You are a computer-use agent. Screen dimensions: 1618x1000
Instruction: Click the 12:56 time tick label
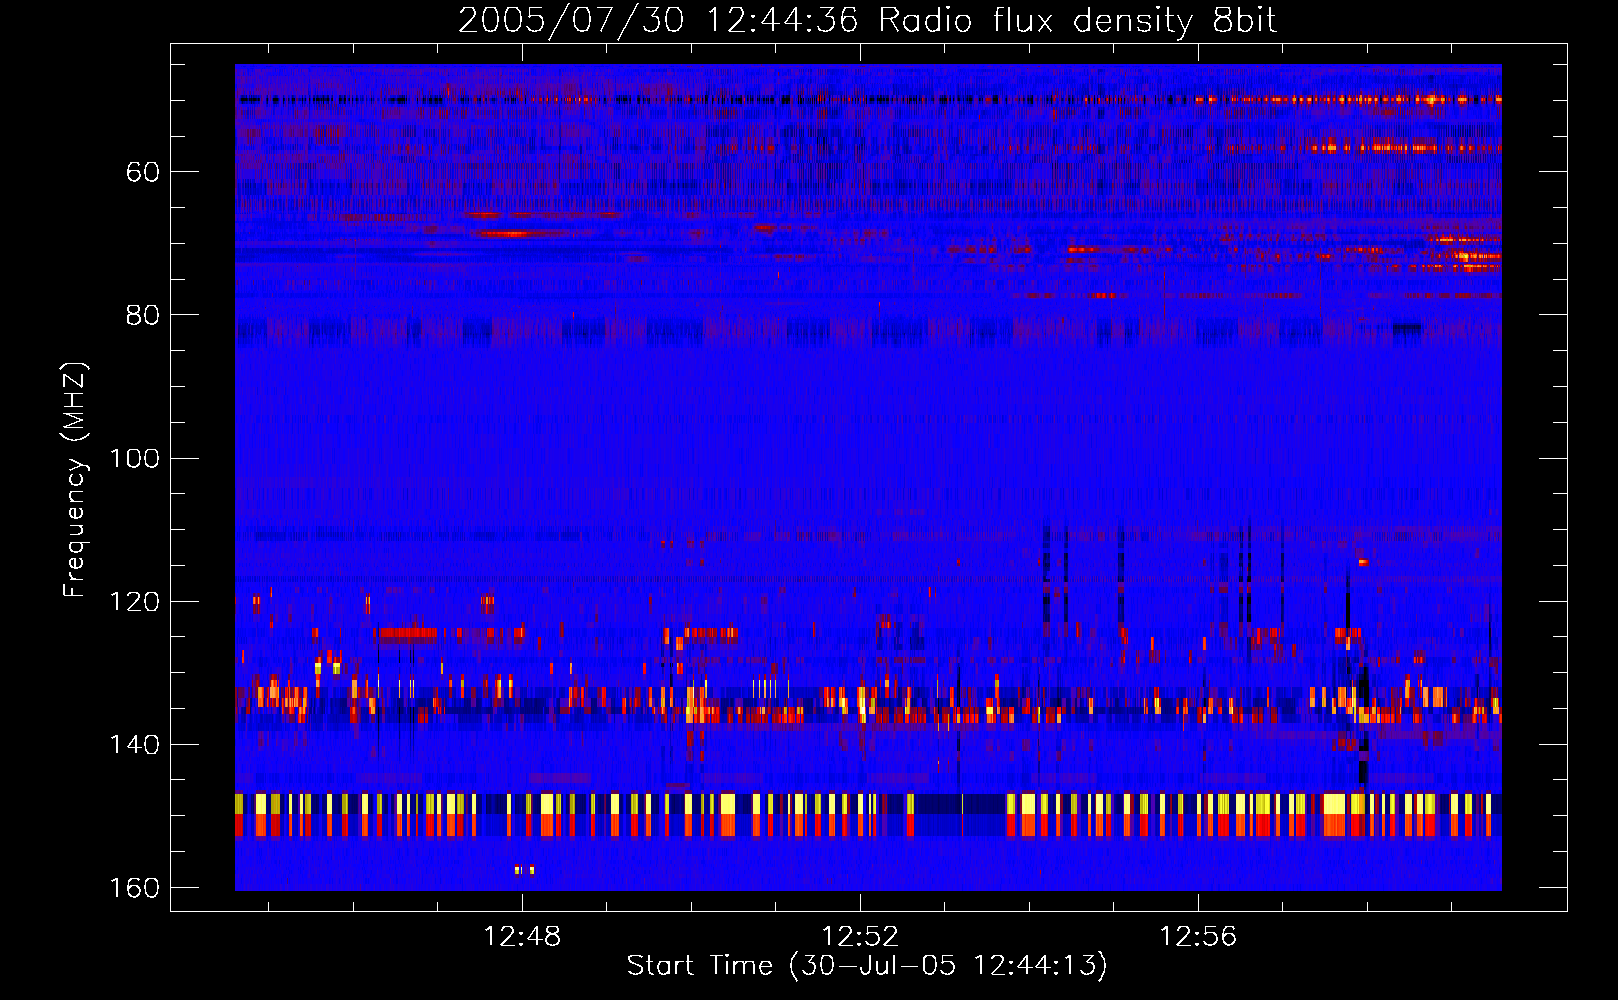1198,937
